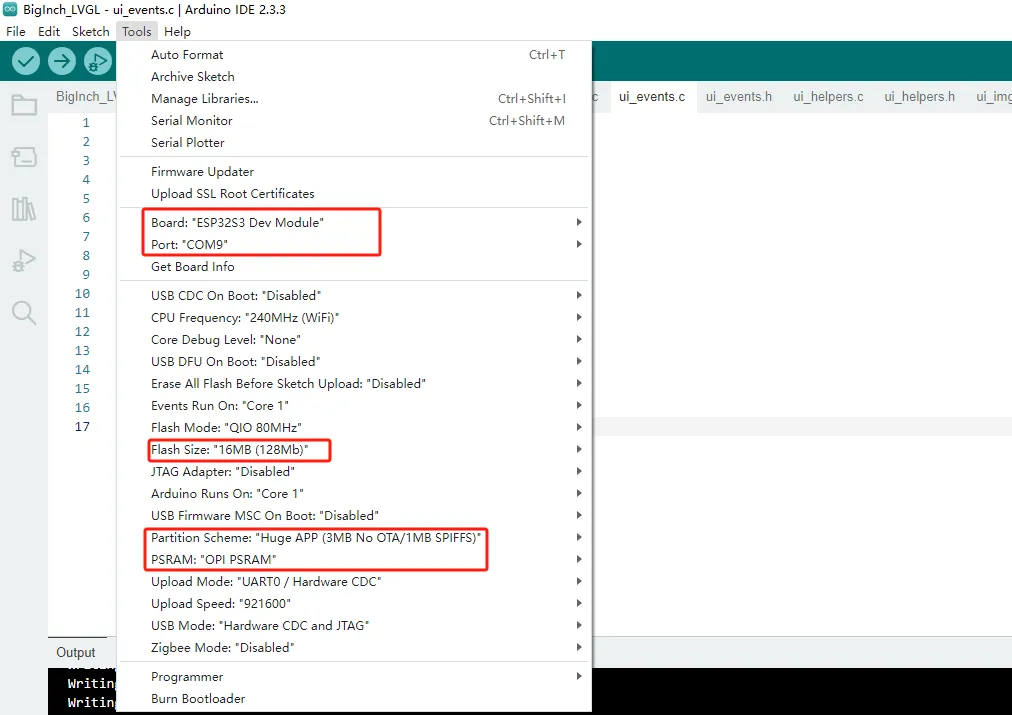
Task: Start Debugging with the toolbar debug icon
Action: pos(98,61)
